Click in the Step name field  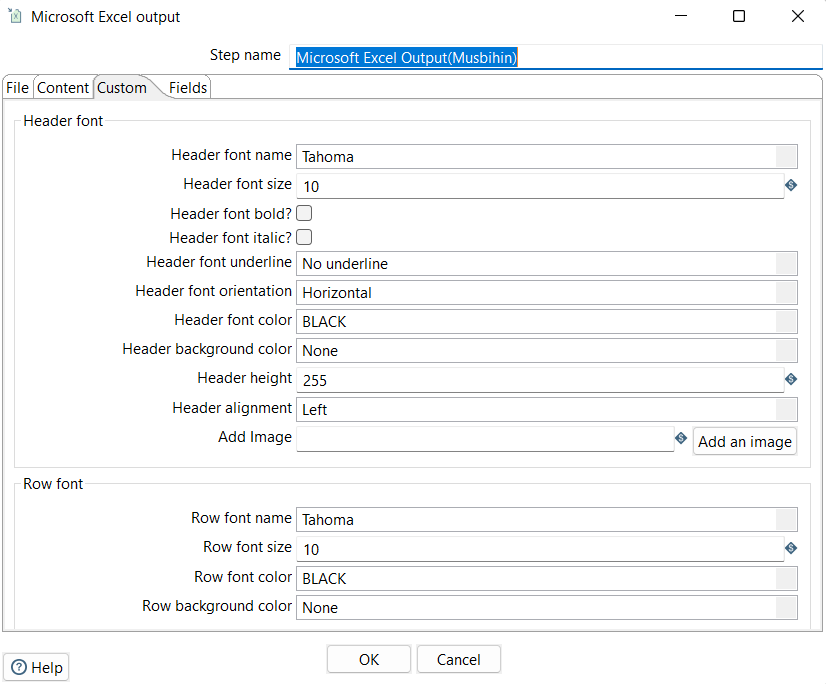(x=556, y=57)
